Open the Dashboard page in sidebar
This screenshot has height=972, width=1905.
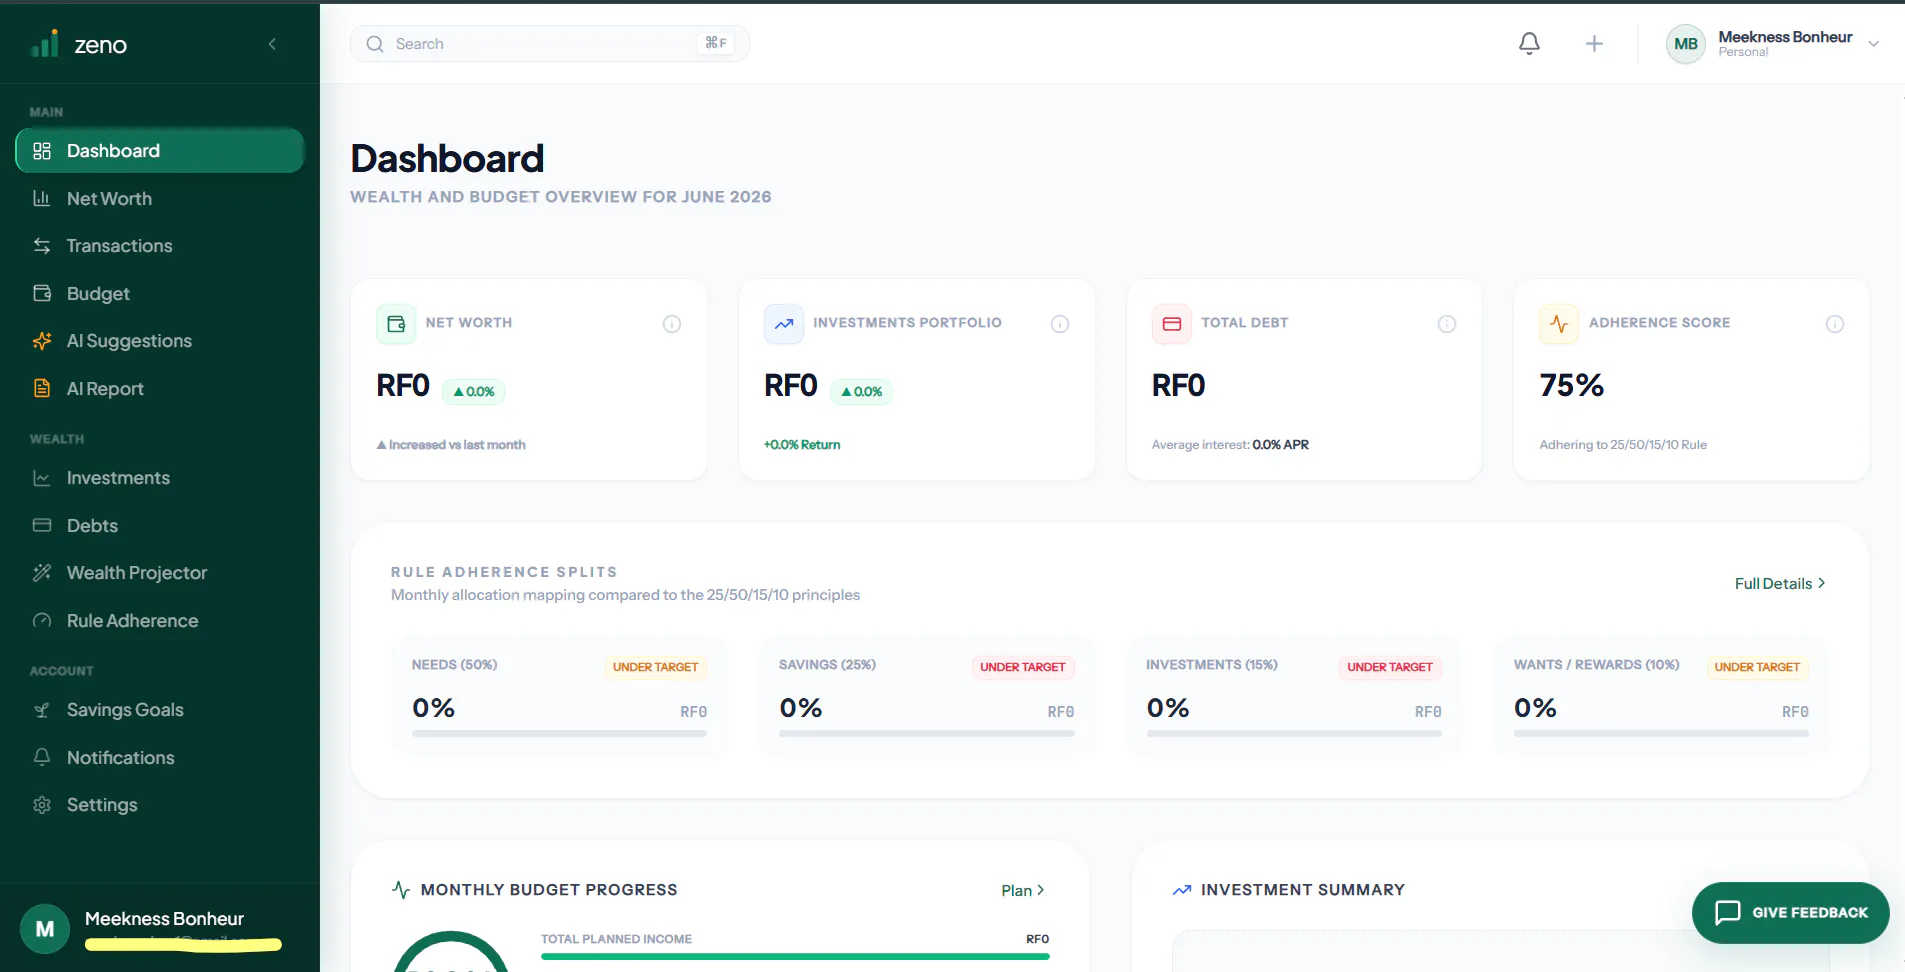tap(160, 151)
